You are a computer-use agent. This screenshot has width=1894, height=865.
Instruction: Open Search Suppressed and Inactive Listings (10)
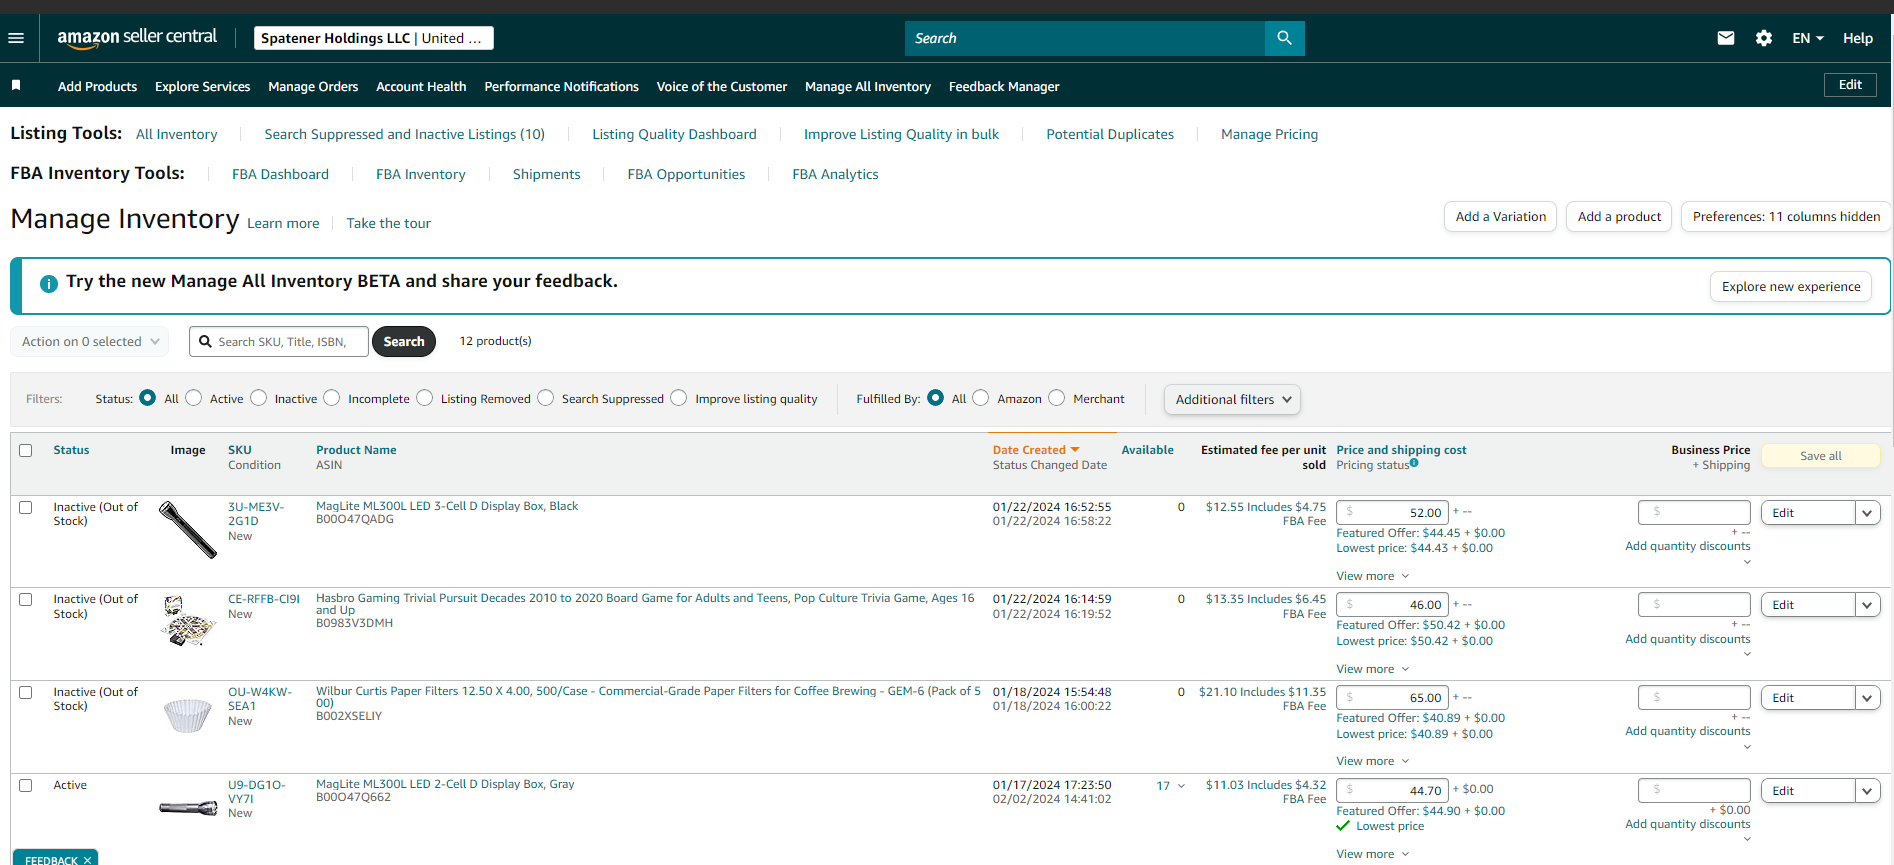pyautogui.click(x=404, y=134)
